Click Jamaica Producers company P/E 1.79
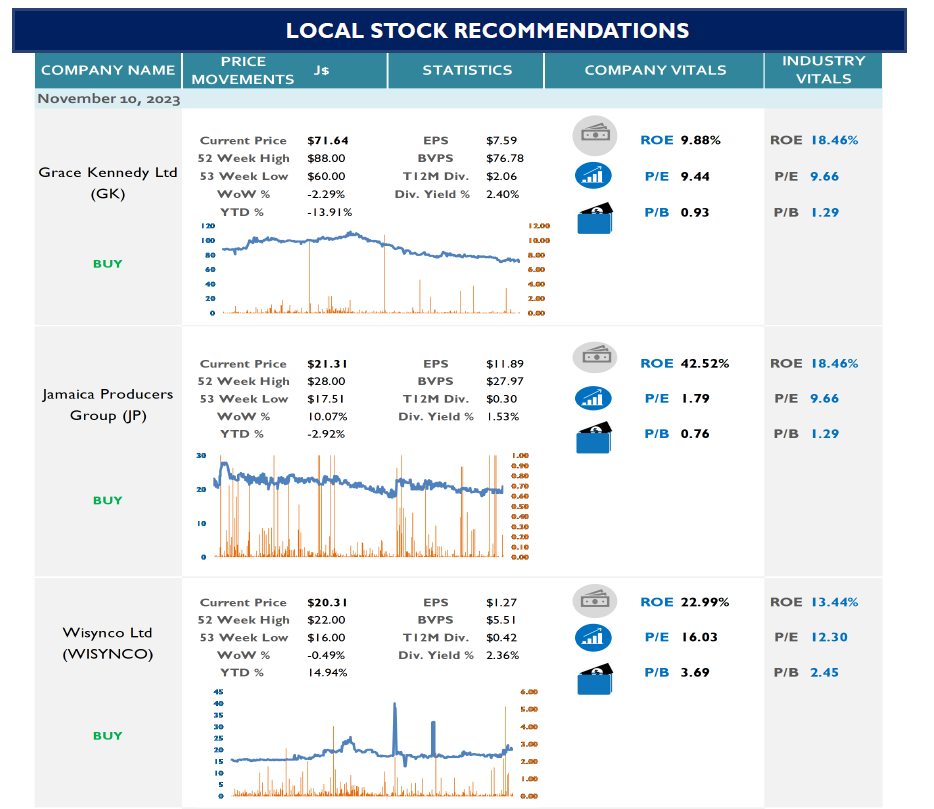The width and height of the screenshot is (934, 809). (695, 399)
